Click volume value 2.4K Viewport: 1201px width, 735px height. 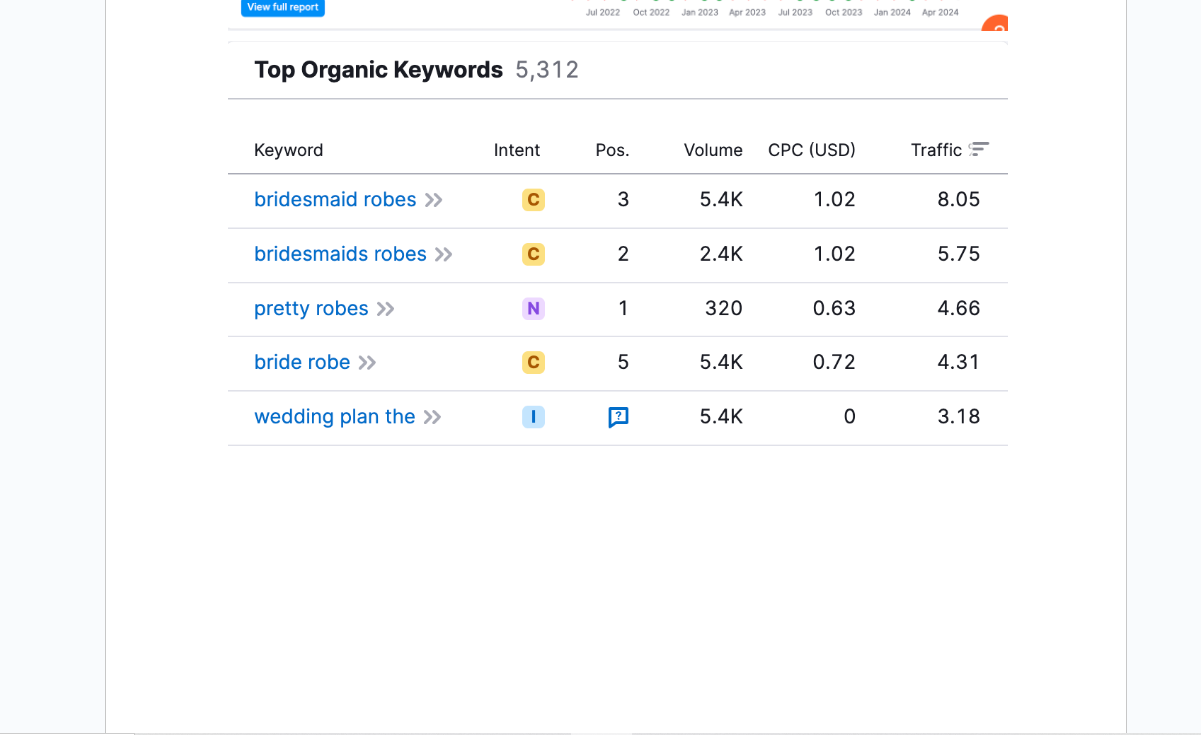721,254
